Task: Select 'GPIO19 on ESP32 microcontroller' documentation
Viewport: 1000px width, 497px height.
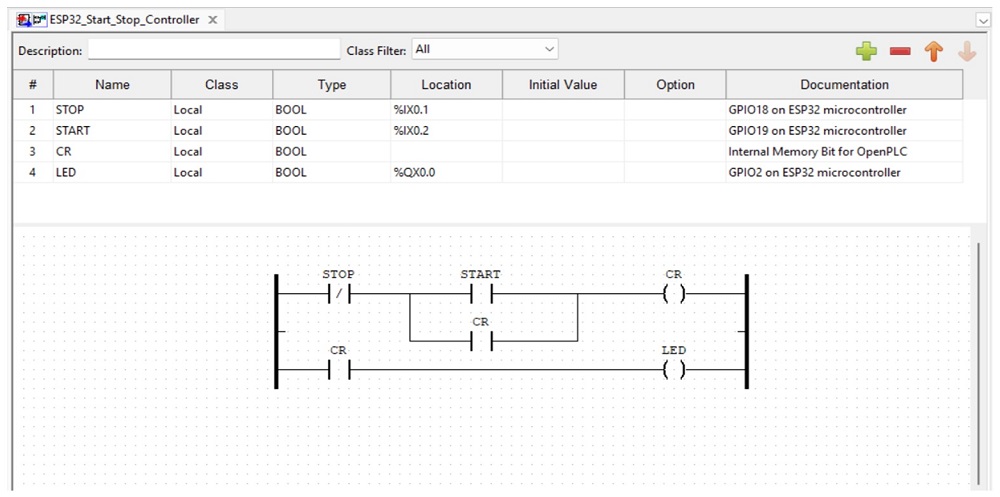Action: pos(844,131)
